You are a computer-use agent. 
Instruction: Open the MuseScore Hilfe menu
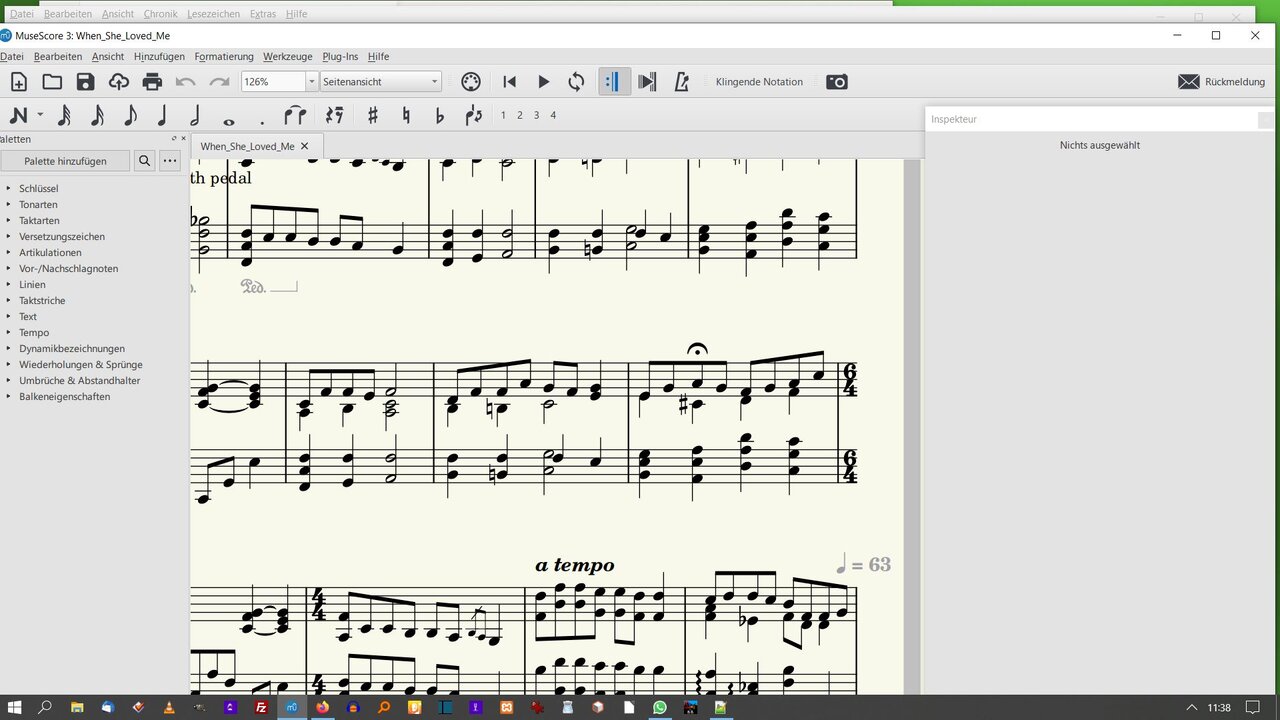pyautogui.click(x=378, y=57)
